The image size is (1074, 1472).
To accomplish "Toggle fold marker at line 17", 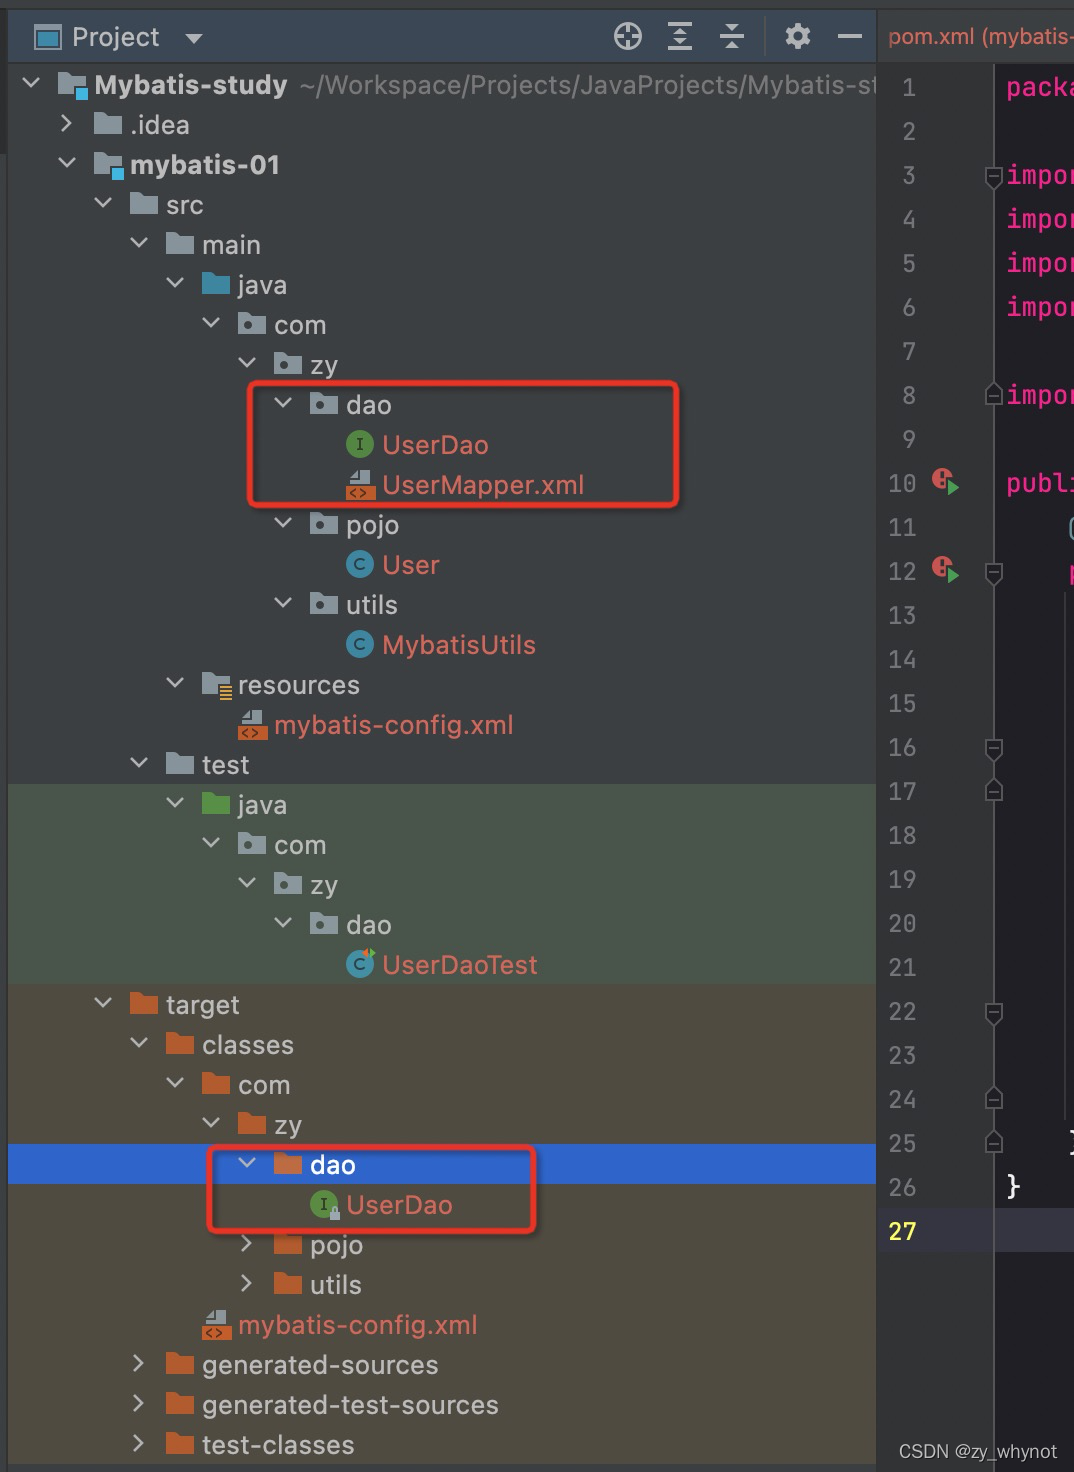I will (x=994, y=791).
